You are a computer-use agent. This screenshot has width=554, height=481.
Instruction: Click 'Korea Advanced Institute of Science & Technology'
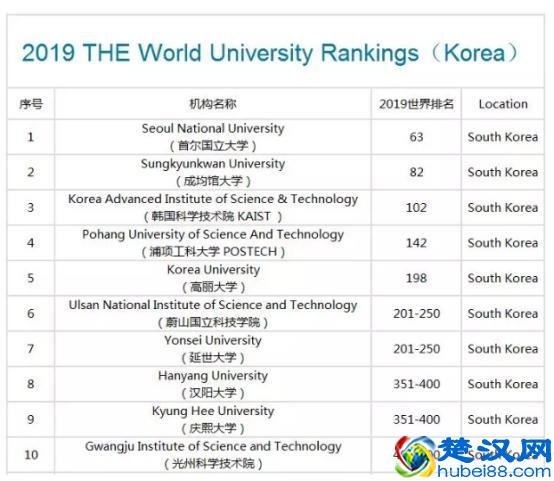coord(213,199)
